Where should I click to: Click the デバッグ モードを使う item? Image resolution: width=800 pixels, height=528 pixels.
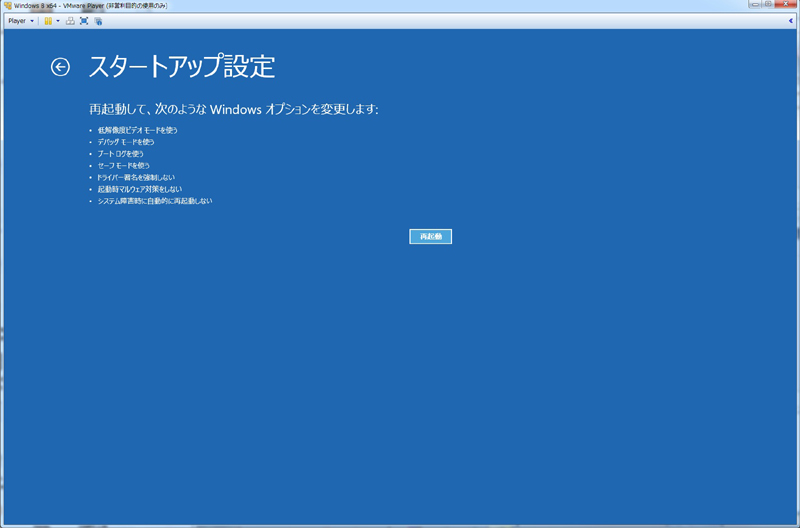click(x=126, y=142)
